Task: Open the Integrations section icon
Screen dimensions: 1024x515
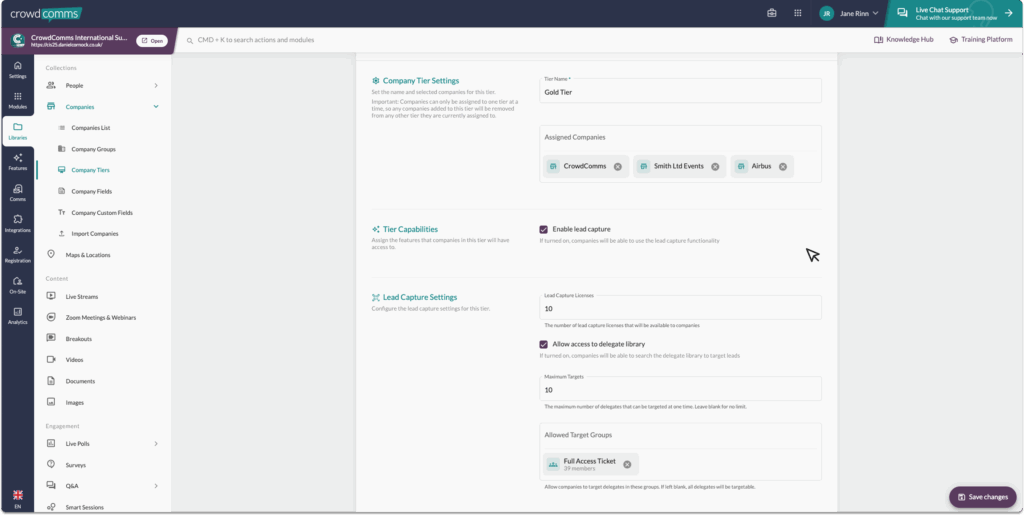Action: pos(17,223)
